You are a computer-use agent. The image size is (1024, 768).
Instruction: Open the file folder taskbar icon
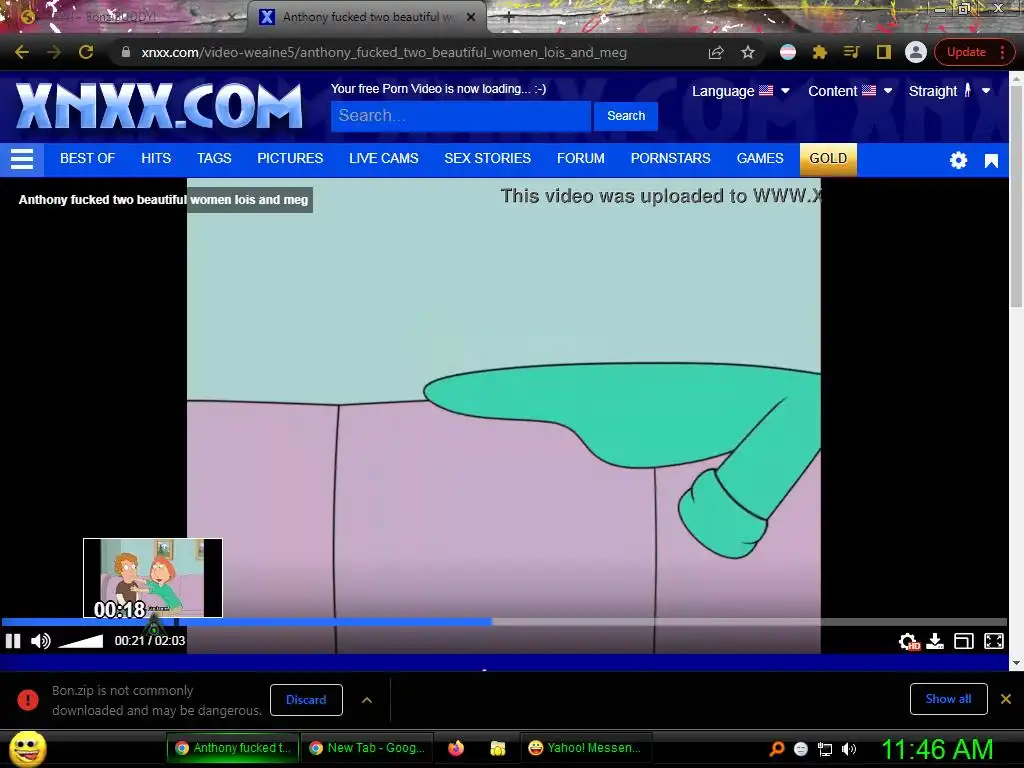click(x=498, y=748)
